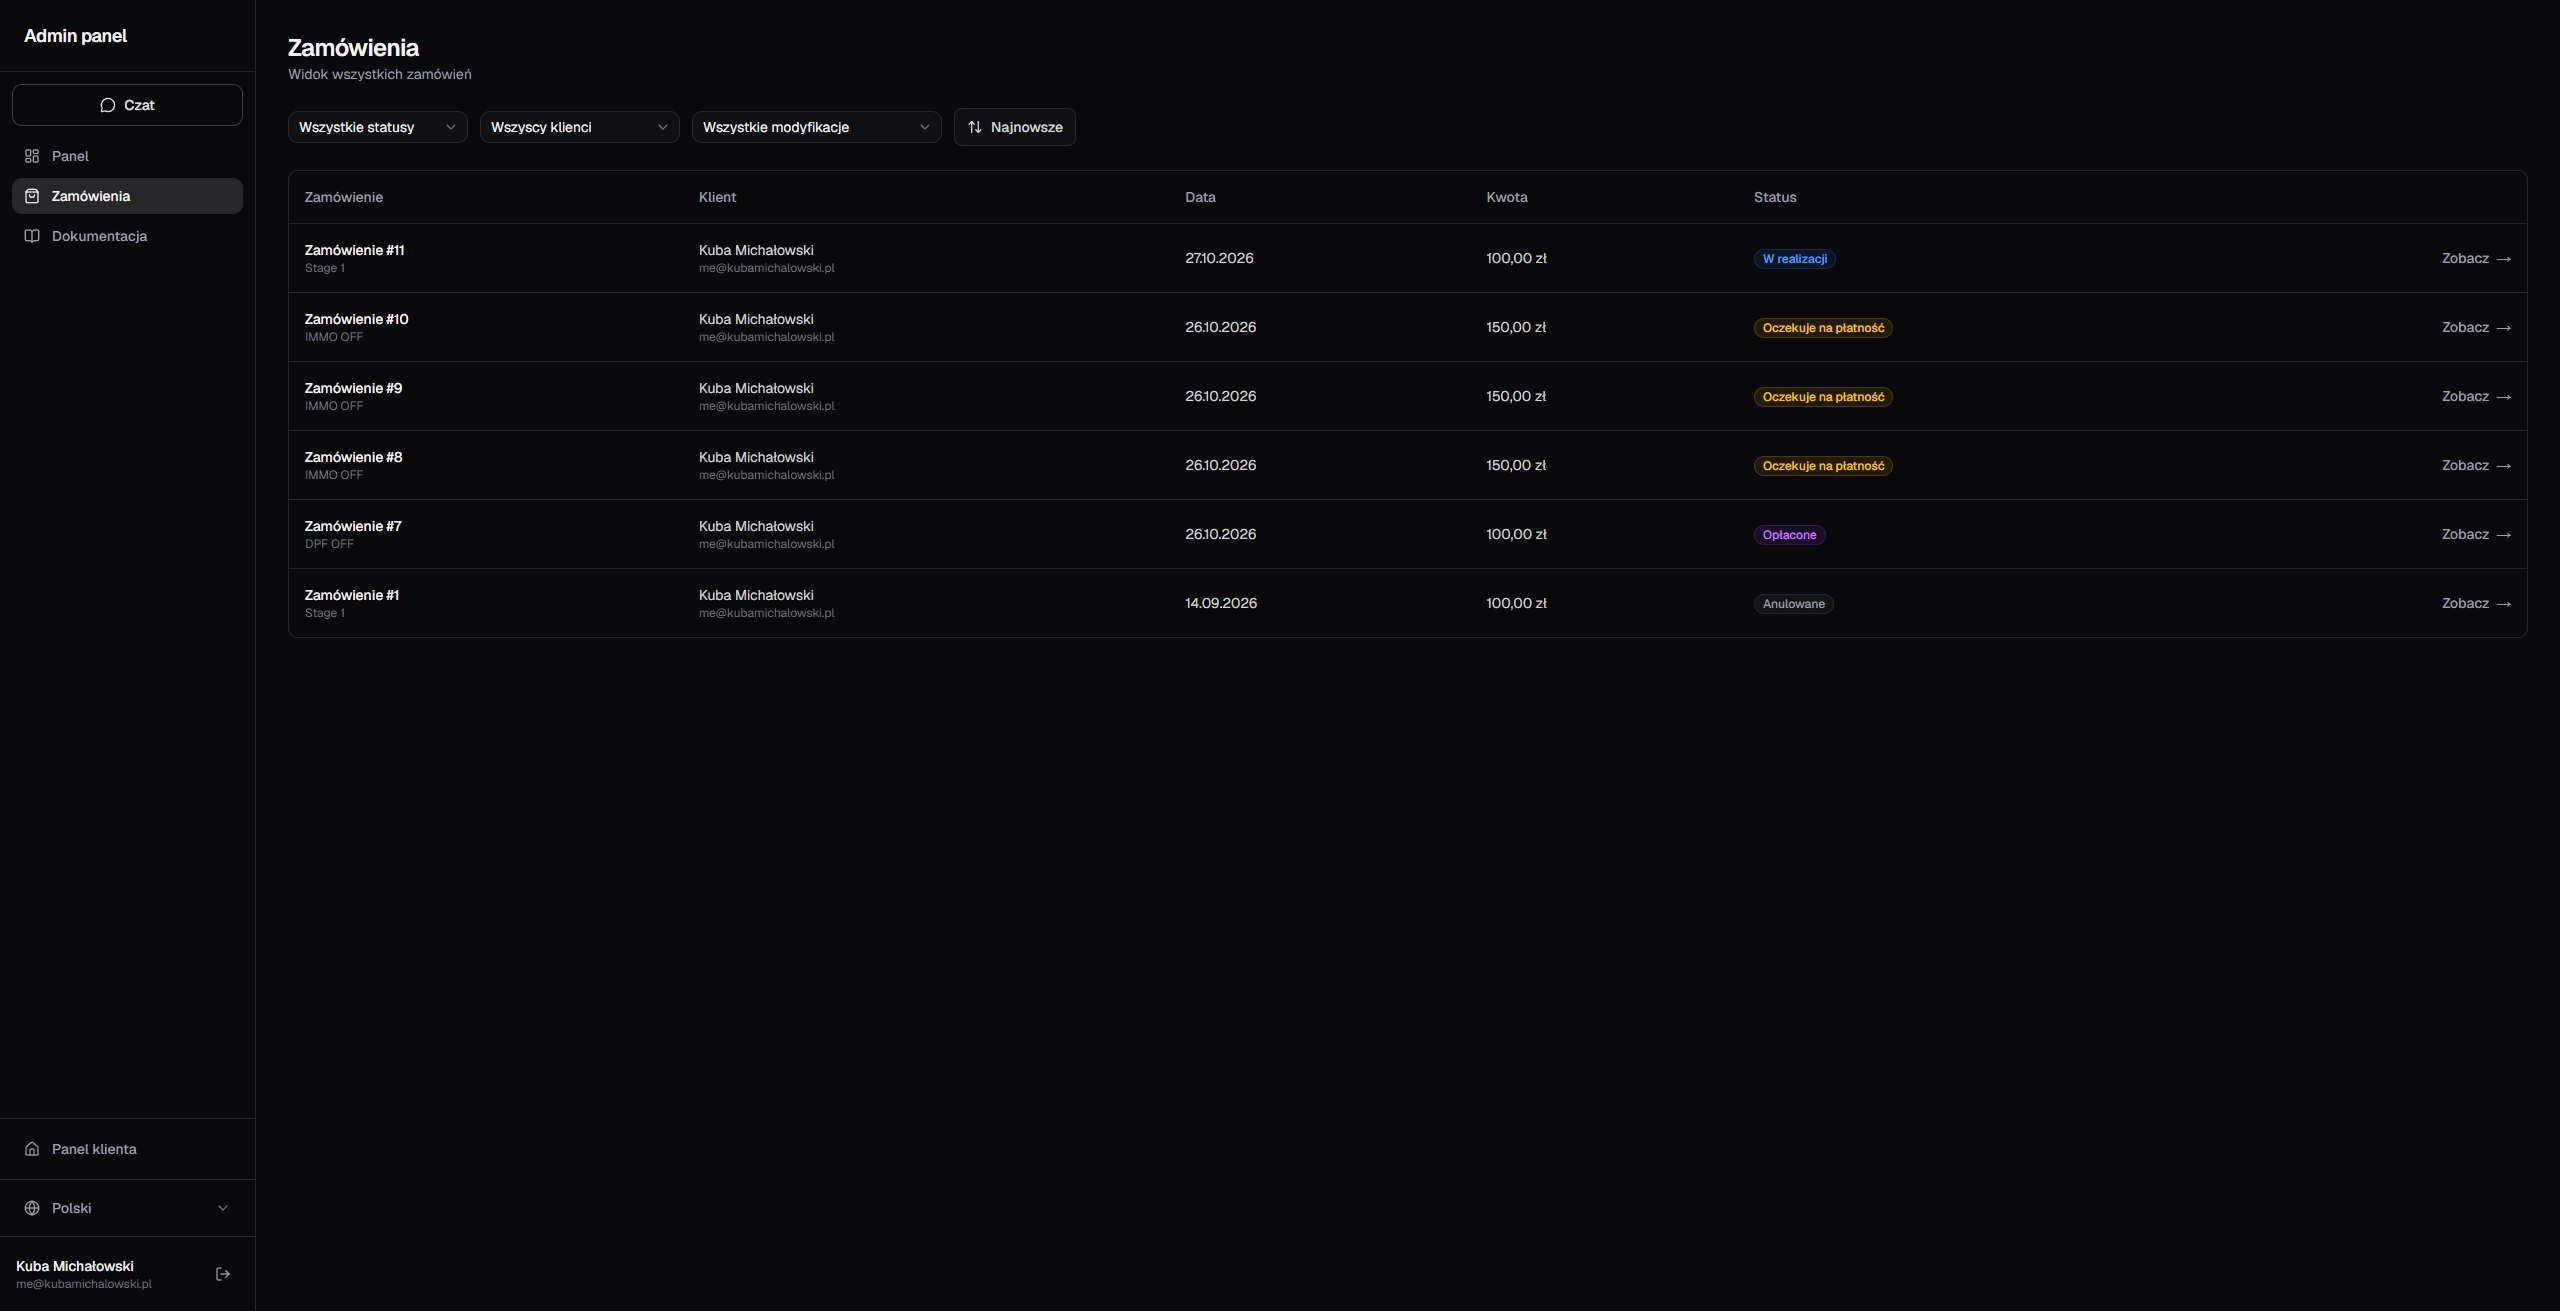Click the chat bubble icon in Czat button

point(108,105)
